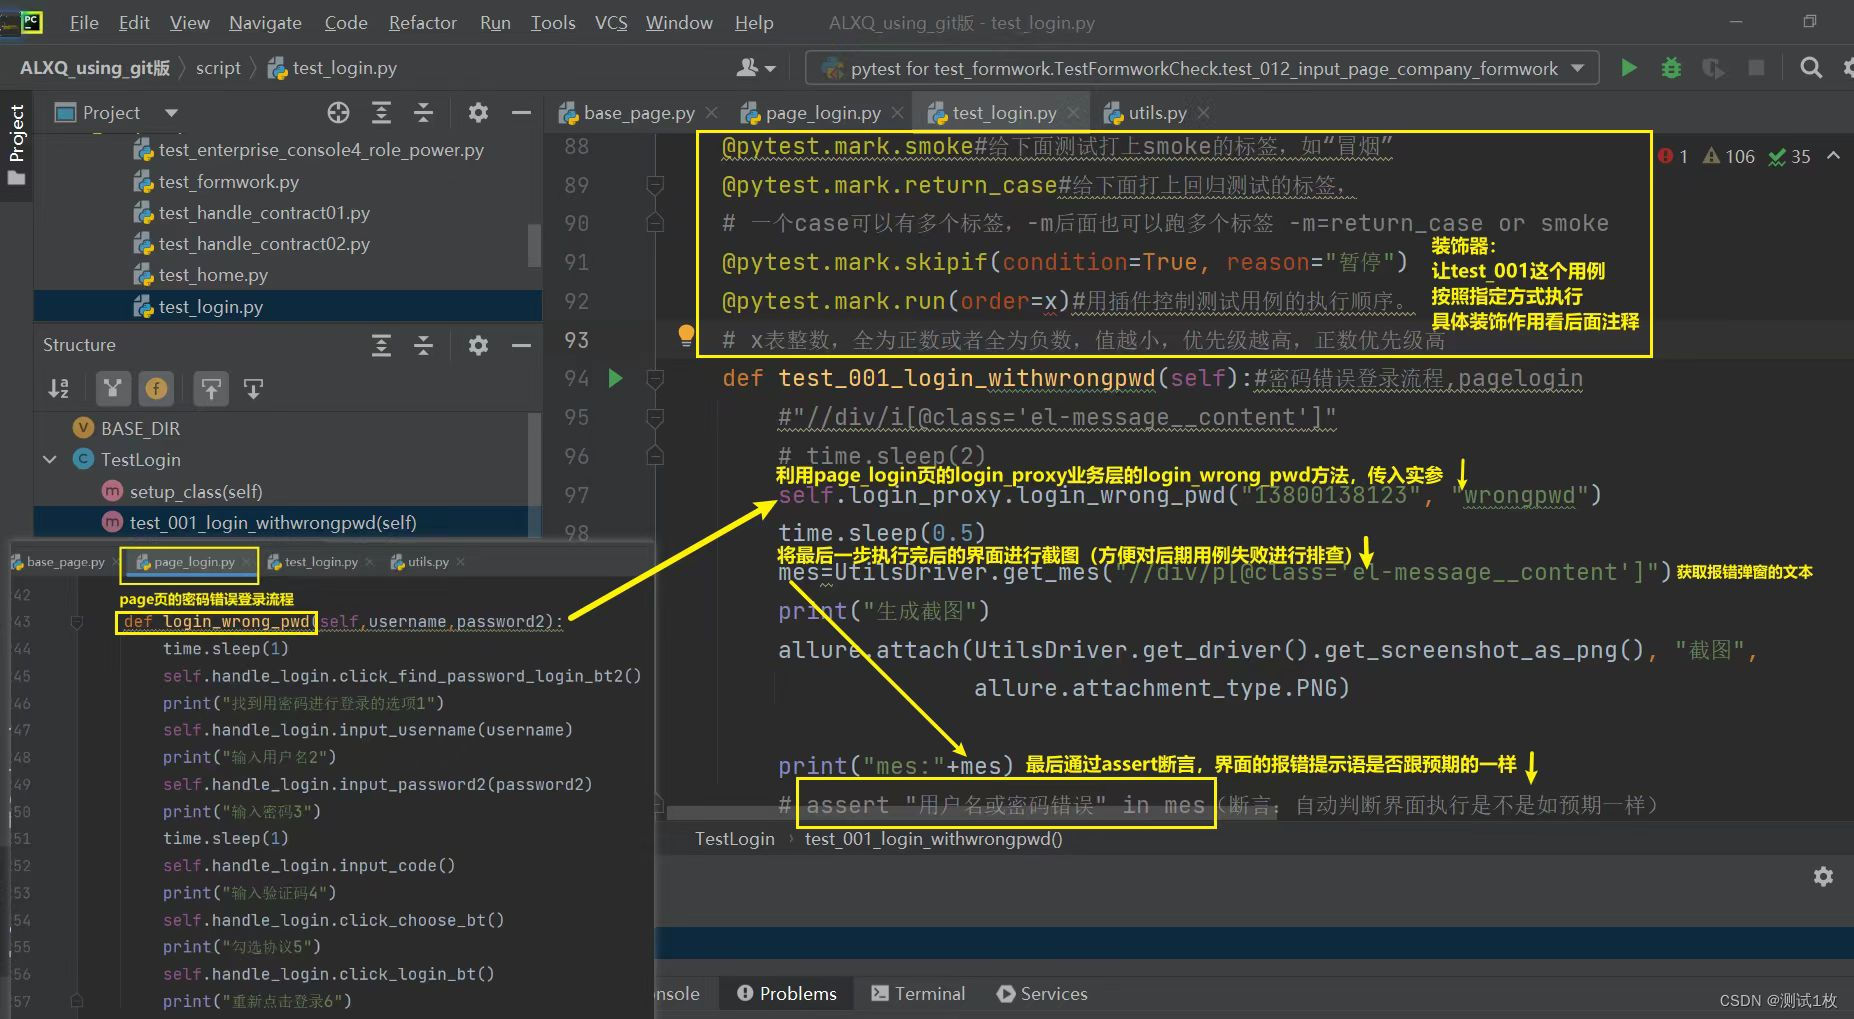Show intention actions light bulb

686,335
